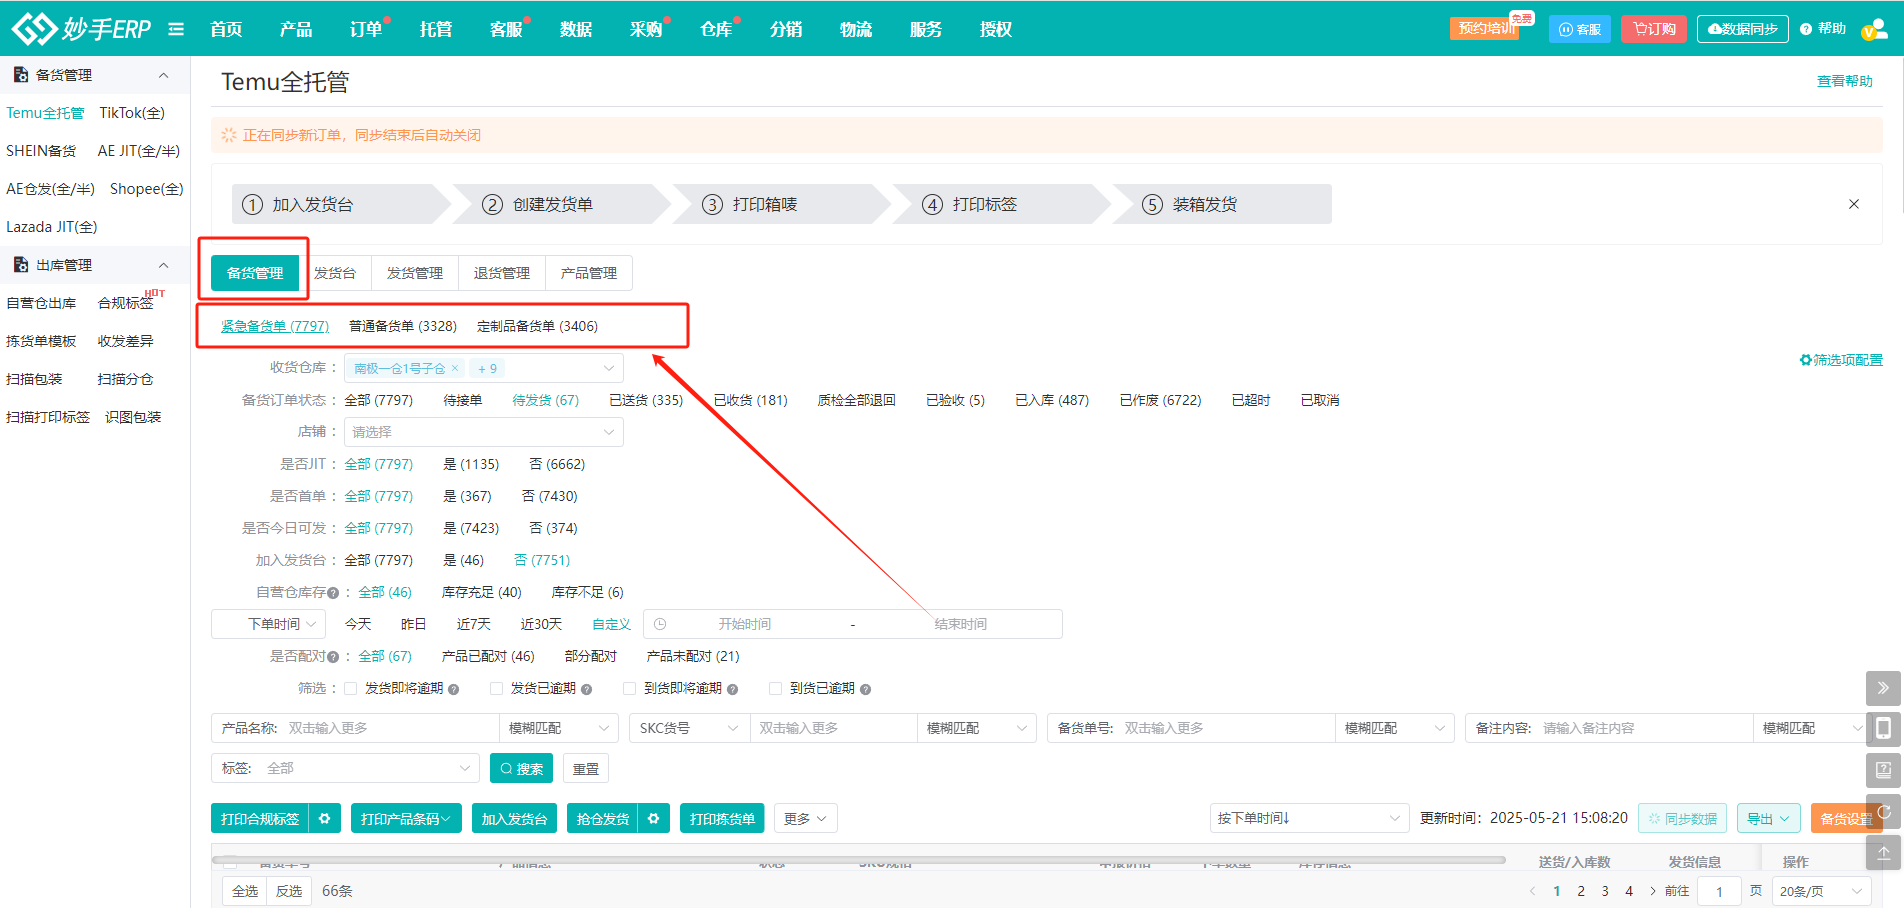Click the 打印拣货单 button
The width and height of the screenshot is (1904, 908).
pyautogui.click(x=722, y=819)
